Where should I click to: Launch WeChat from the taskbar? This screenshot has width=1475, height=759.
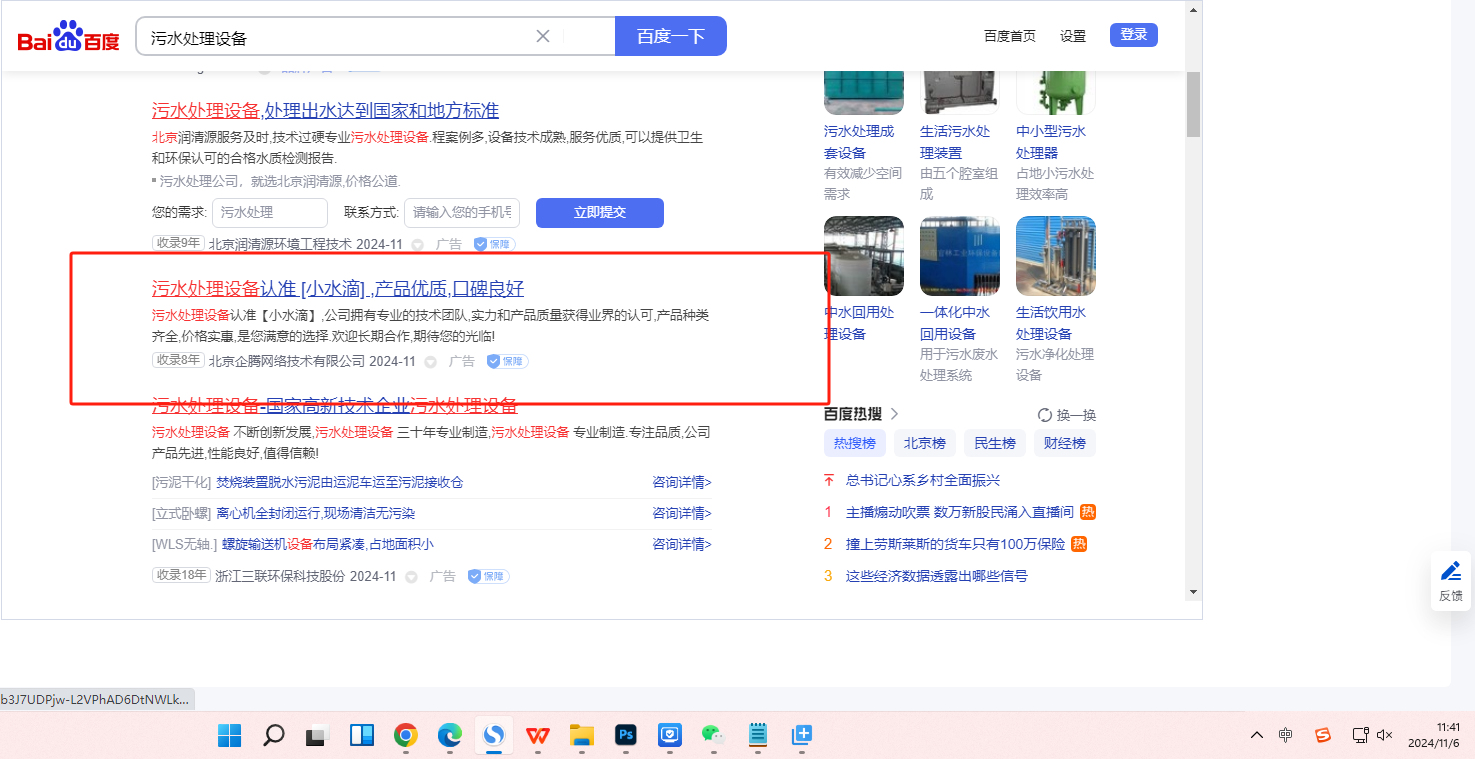tap(712, 735)
